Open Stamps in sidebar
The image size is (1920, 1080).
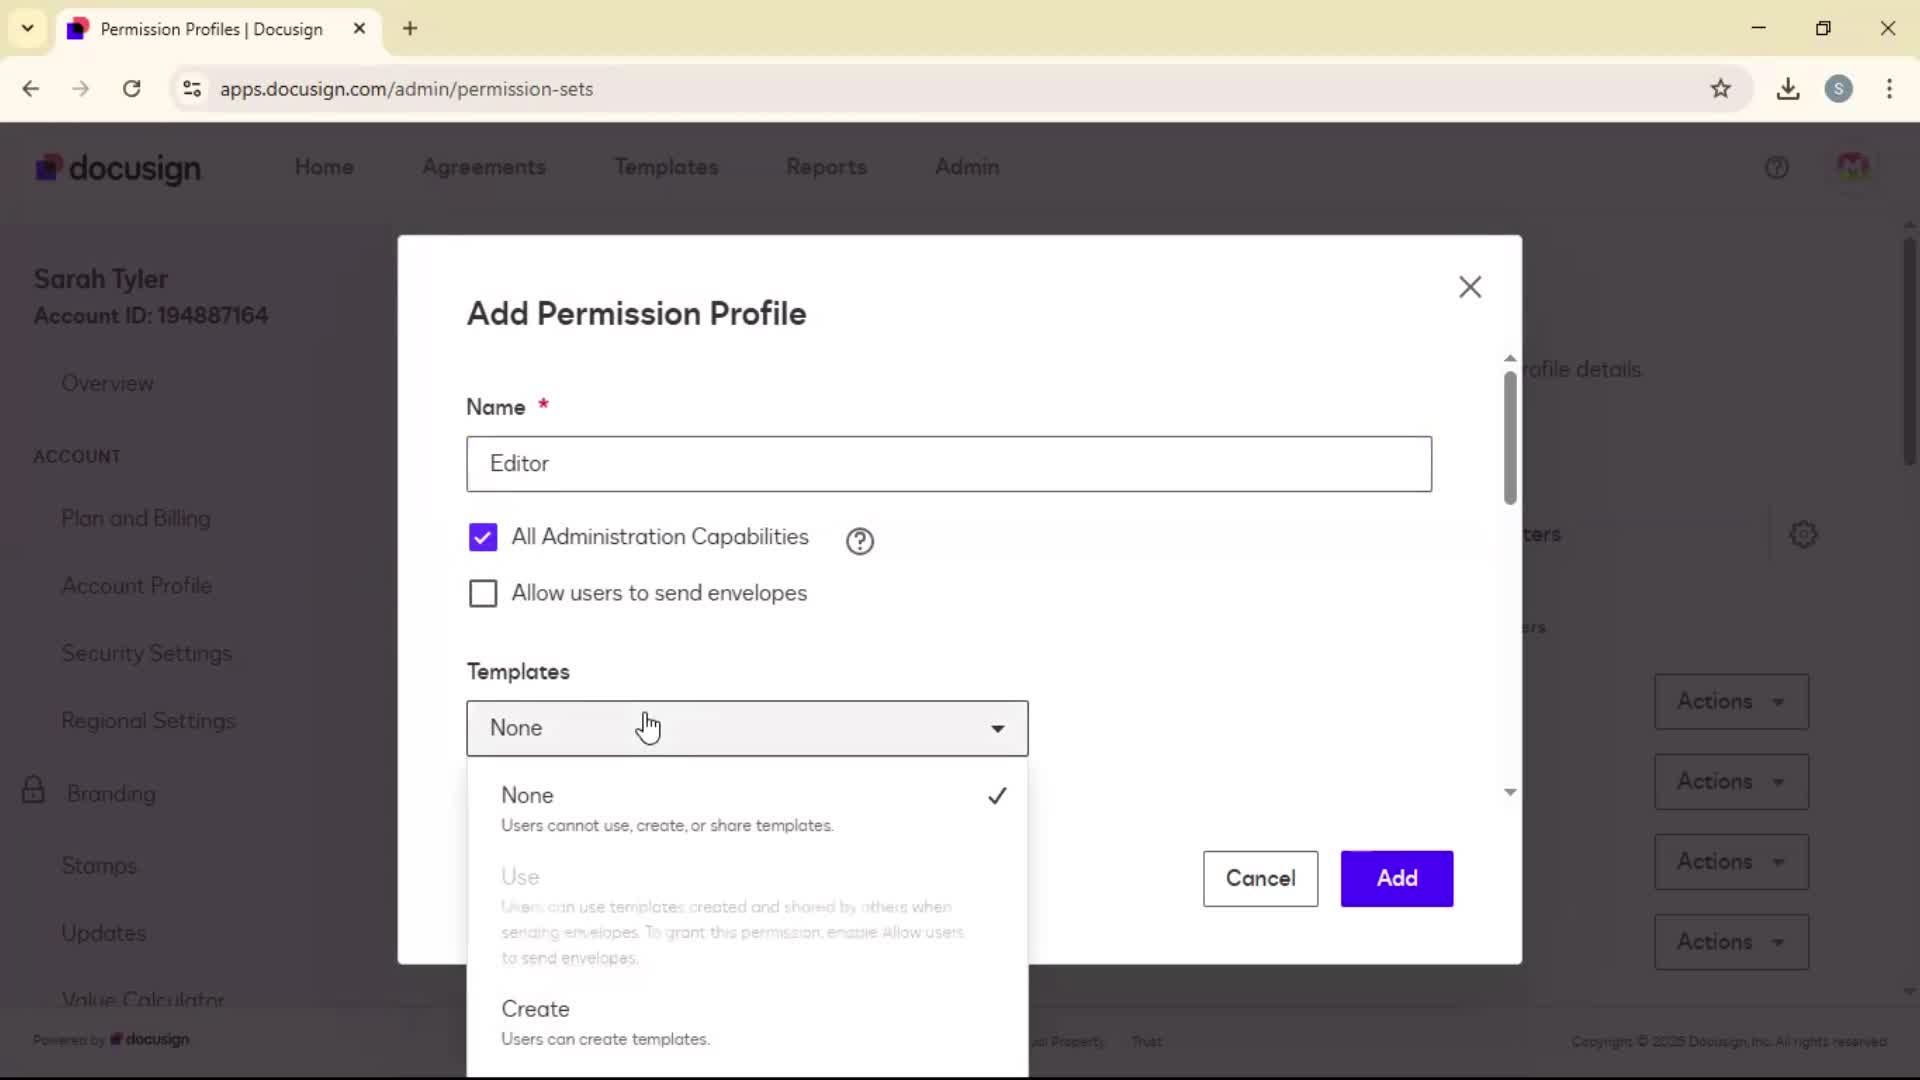pyautogui.click(x=99, y=865)
